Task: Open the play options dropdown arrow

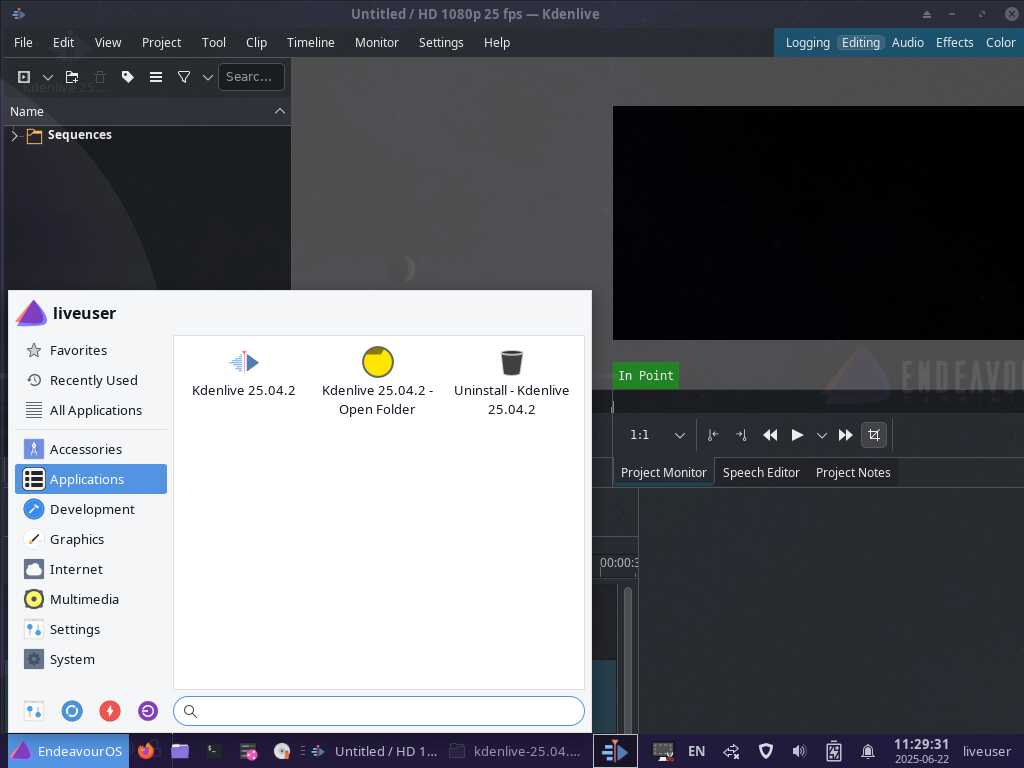Action: coord(822,435)
